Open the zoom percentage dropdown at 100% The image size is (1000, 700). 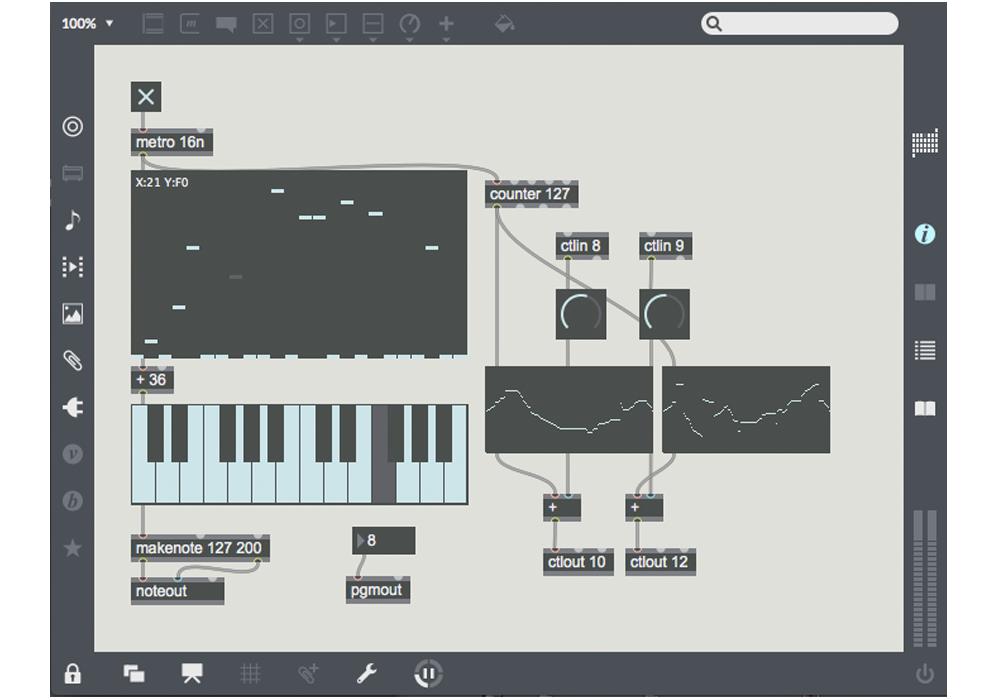88,24
